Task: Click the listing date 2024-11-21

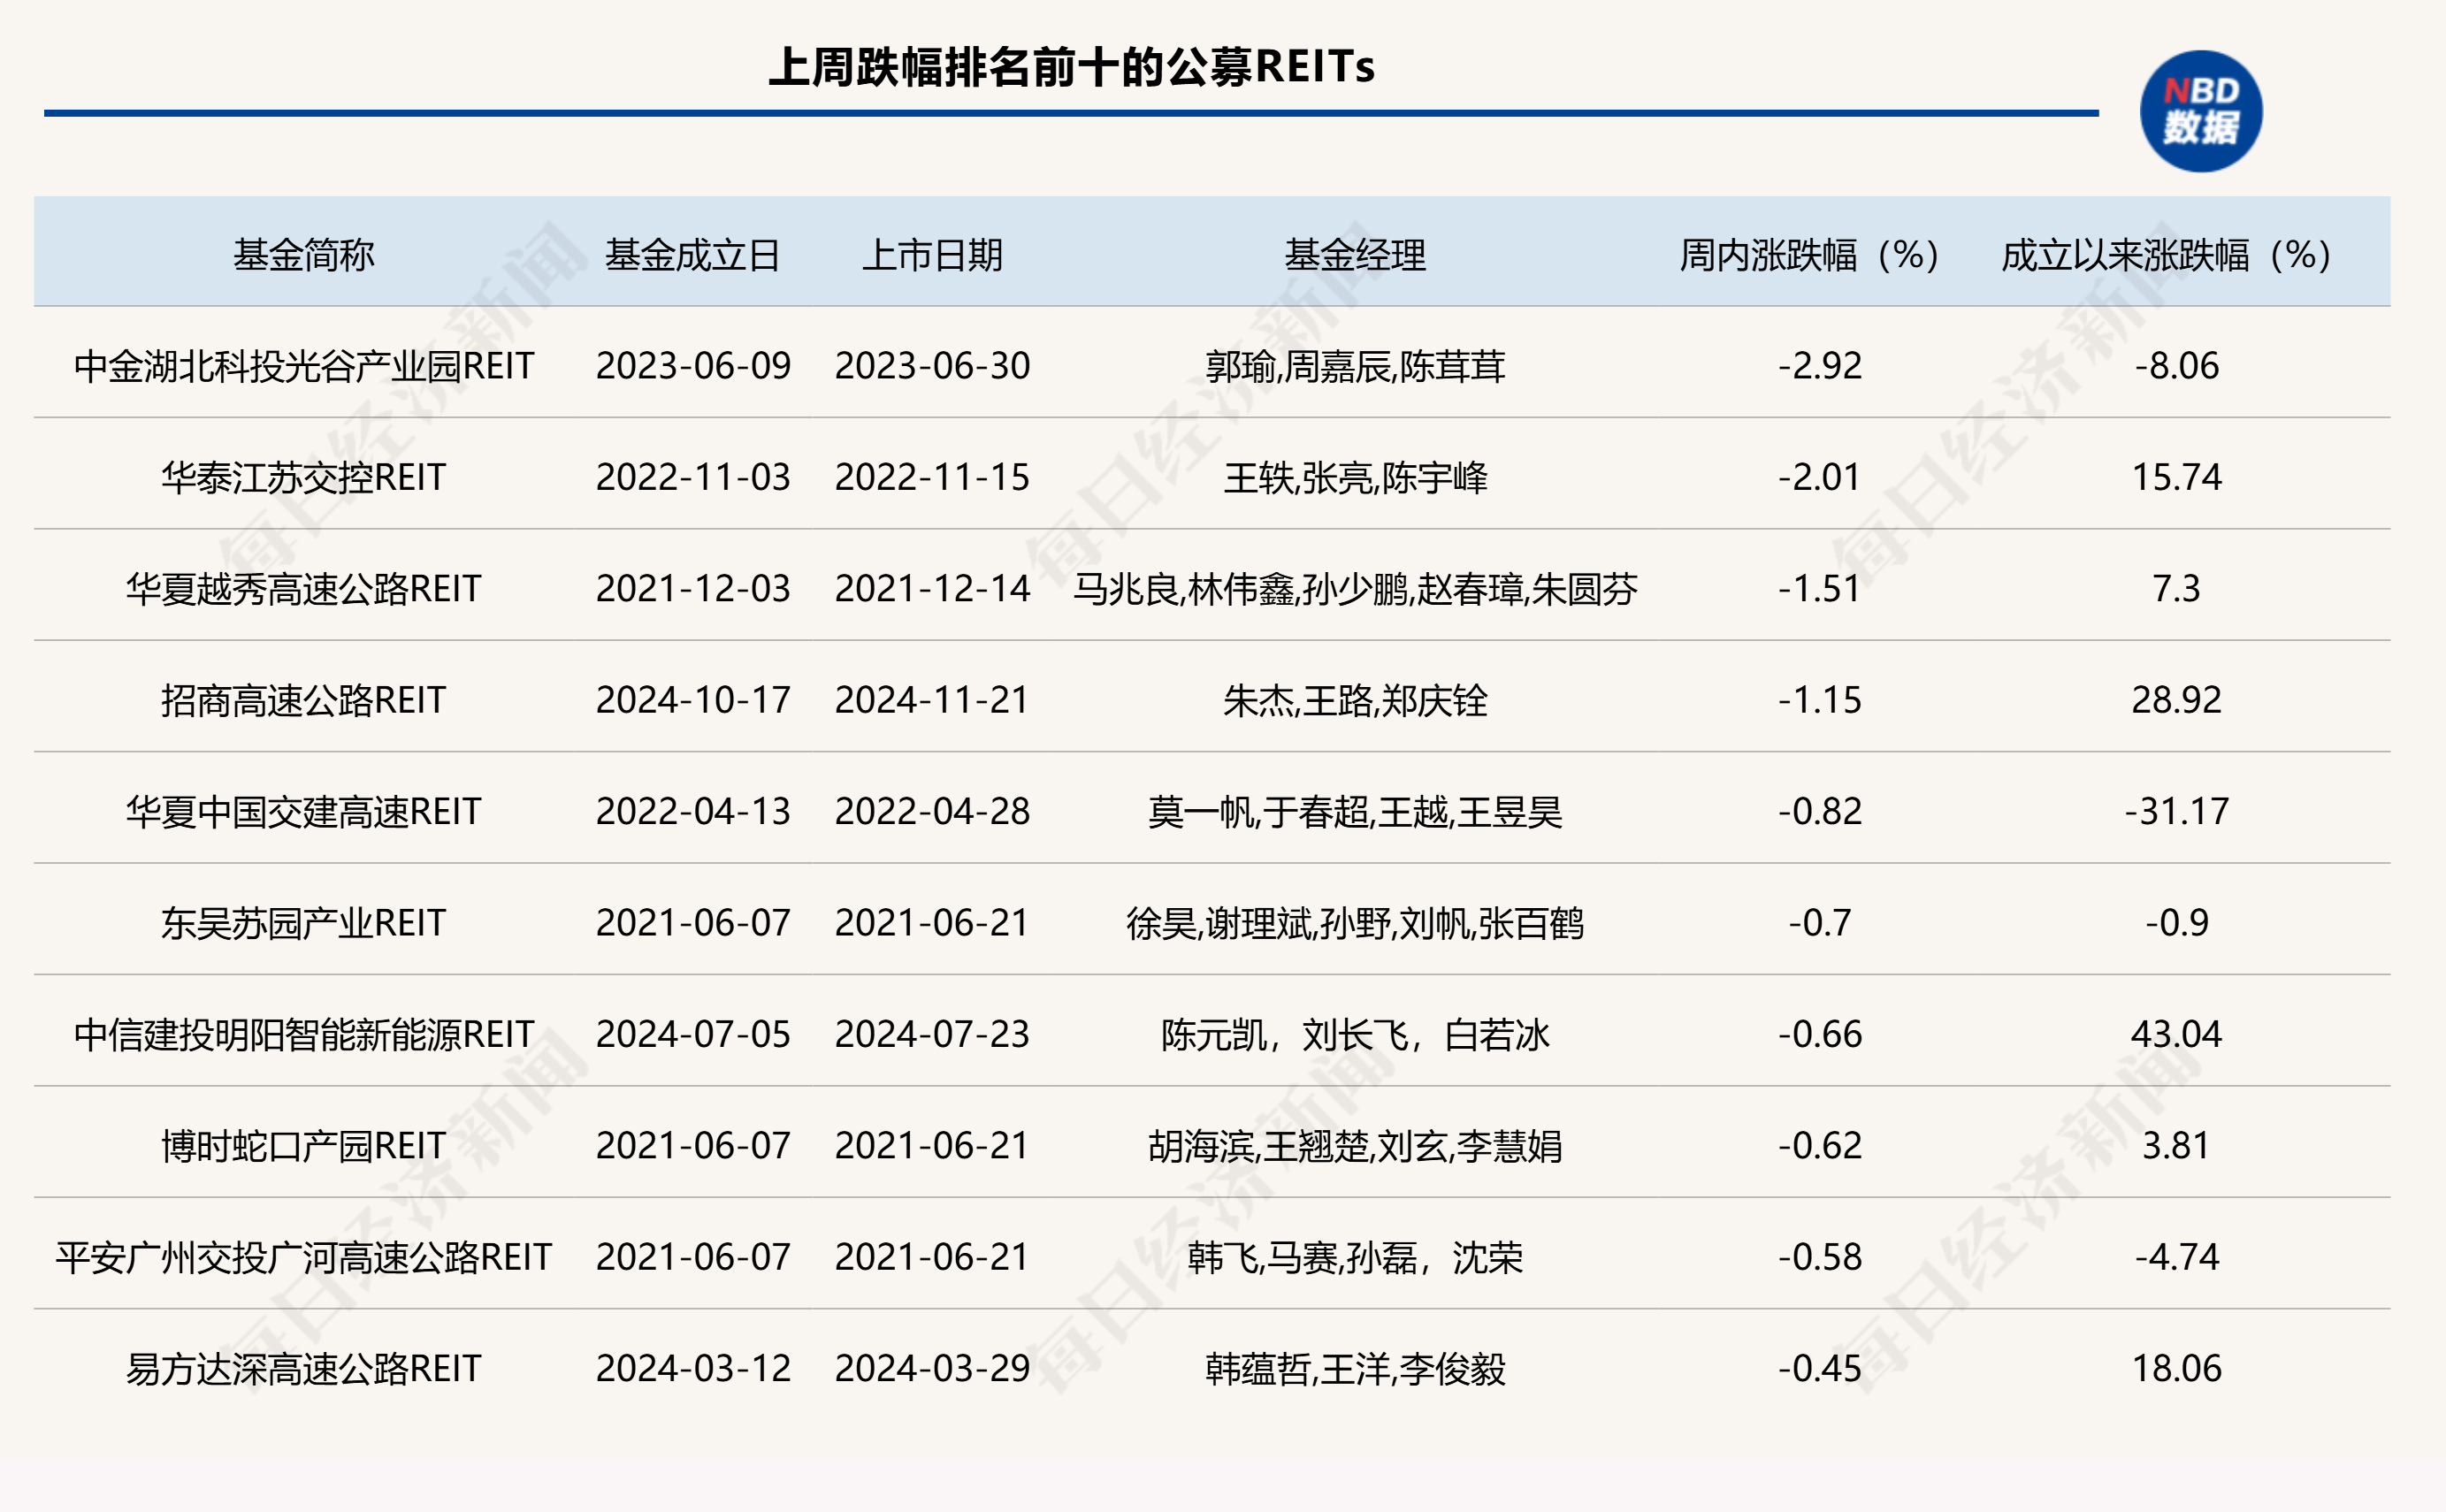Action: pyautogui.click(x=932, y=700)
